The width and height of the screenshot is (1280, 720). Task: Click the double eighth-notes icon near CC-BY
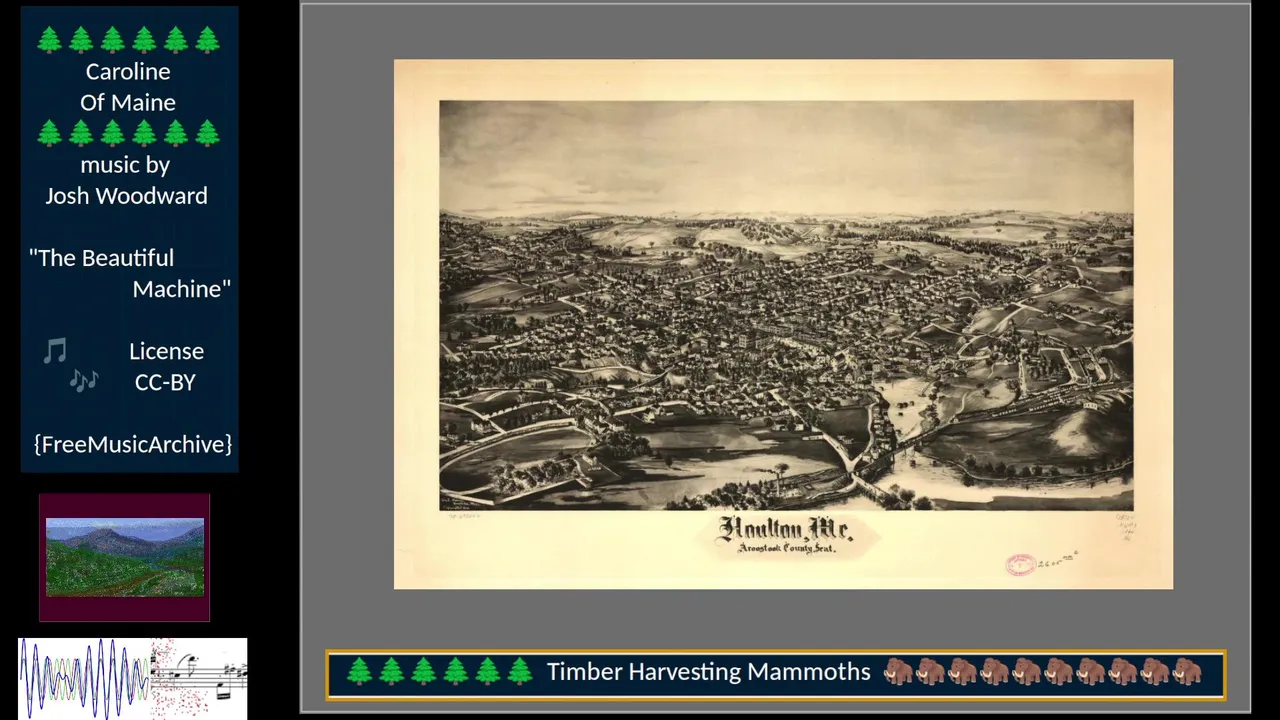(x=84, y=381)
